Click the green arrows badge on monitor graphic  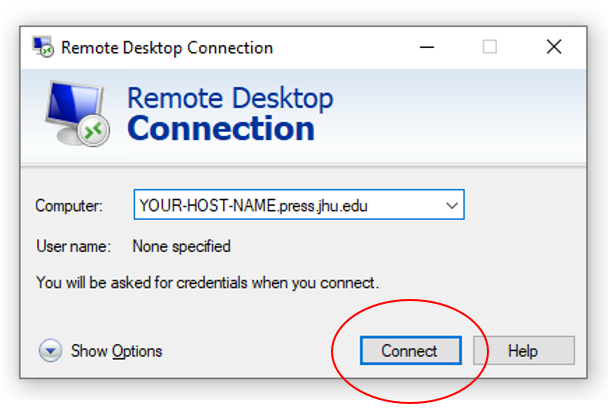click(x=93, y=130)
